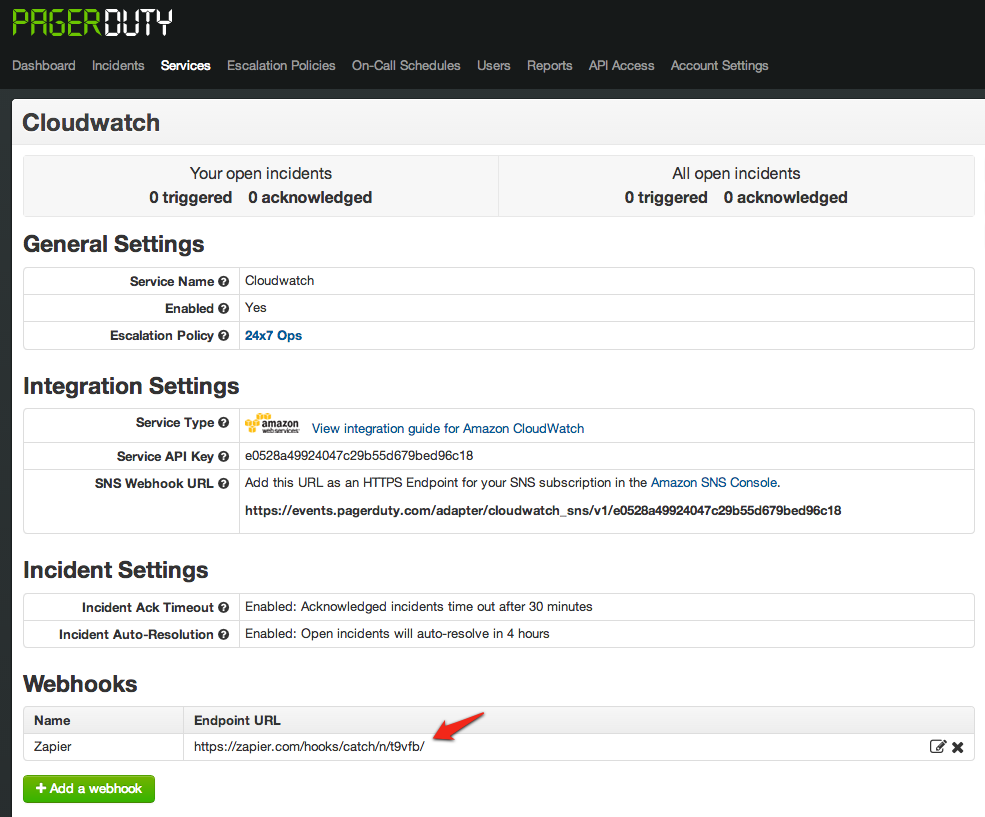Click all open incidents 0 triggered

pos(666,197)
